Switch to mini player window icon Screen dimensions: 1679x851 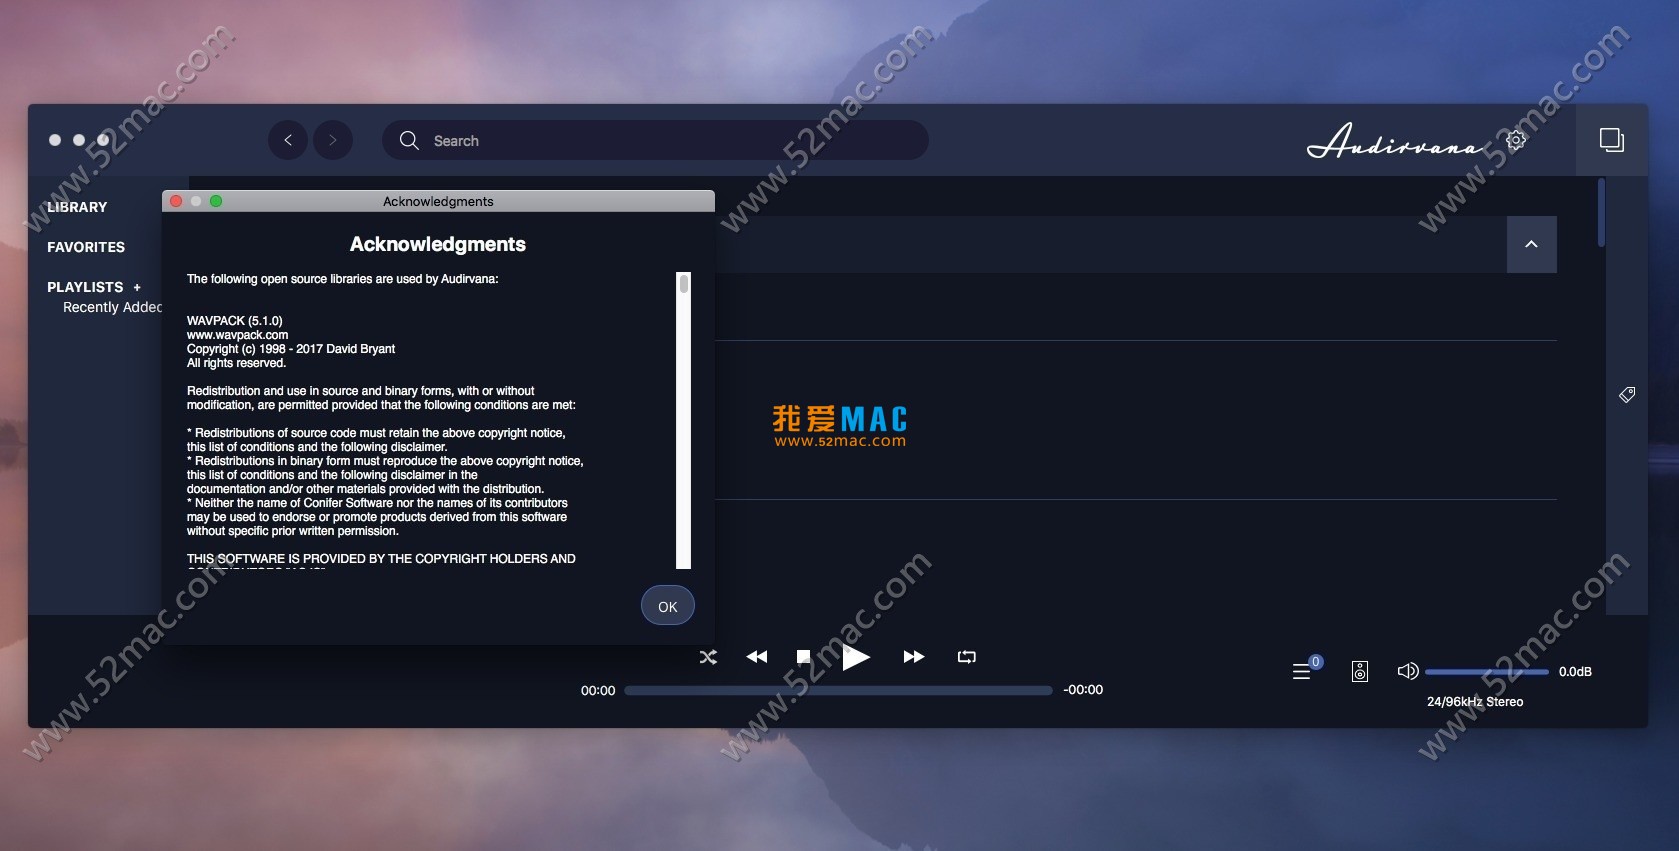click(x=1611, y=140)
